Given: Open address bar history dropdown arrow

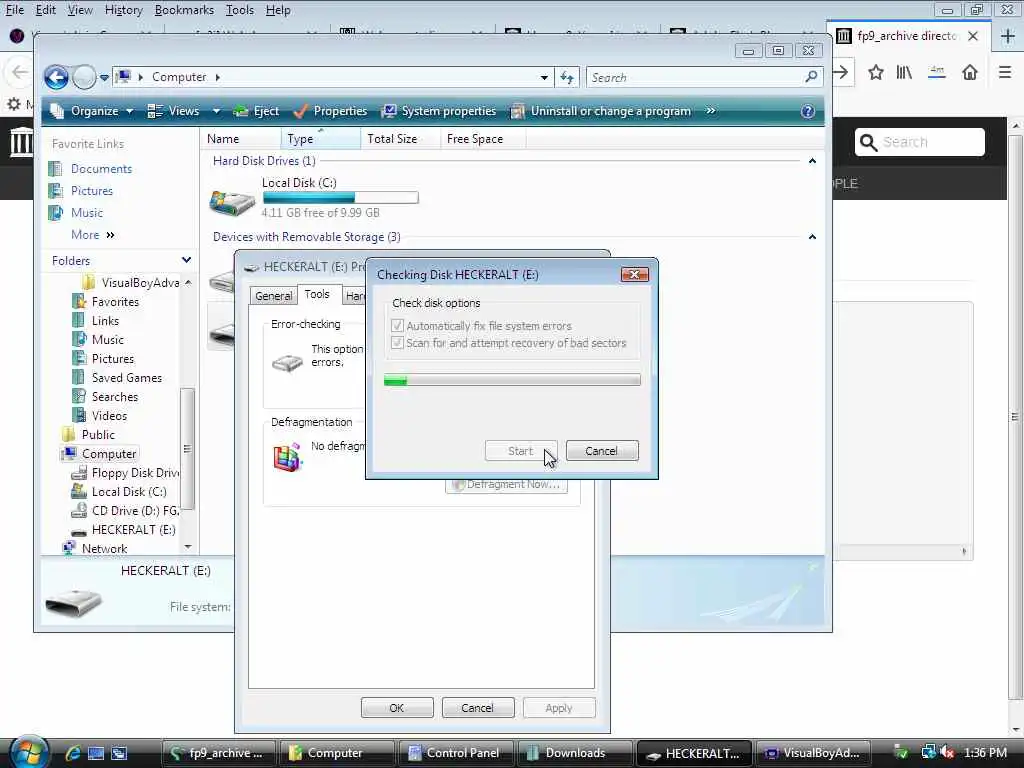Looking at the screenshot, I should (544, 78).
